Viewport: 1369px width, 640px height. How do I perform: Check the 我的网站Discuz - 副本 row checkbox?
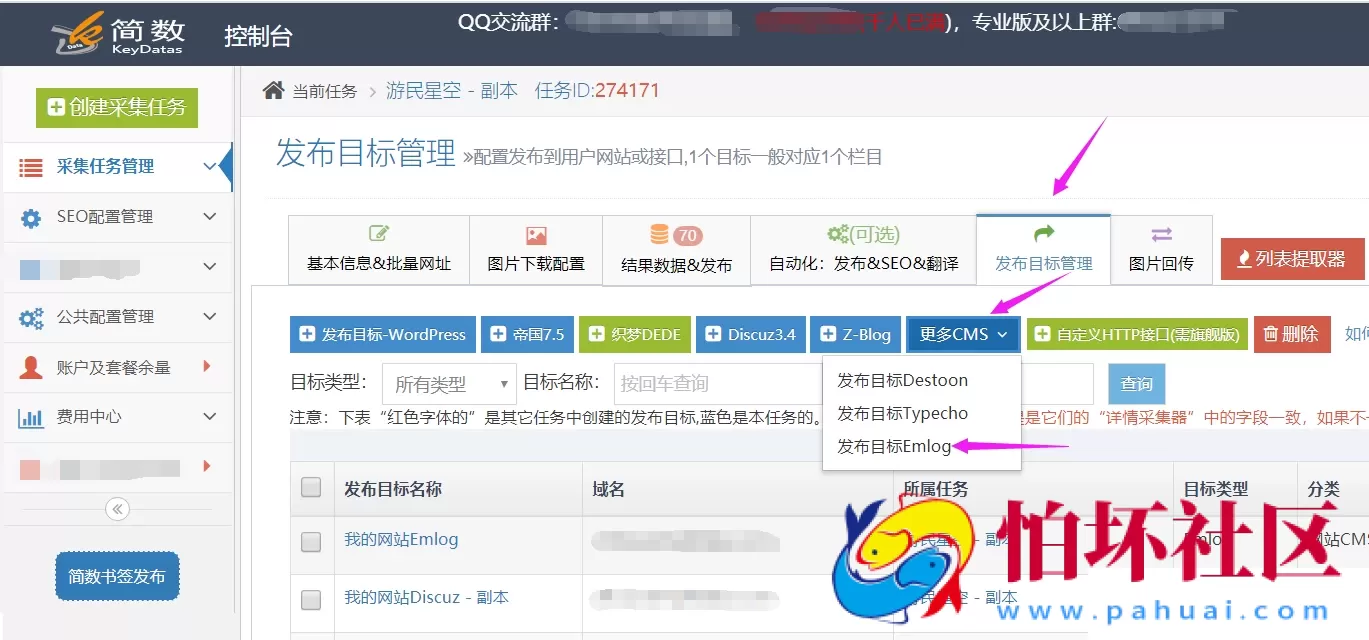click(x=311, y=599)
